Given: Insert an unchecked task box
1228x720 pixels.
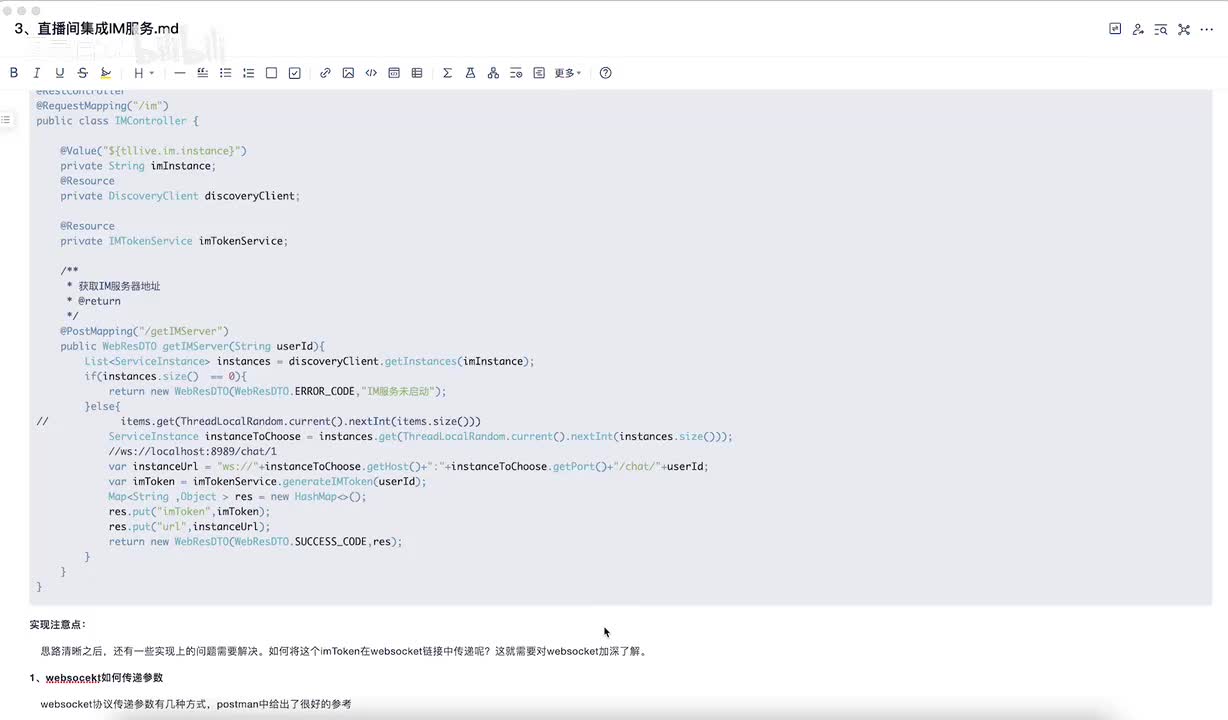Looking at the screenshot, I should [271, 73].
